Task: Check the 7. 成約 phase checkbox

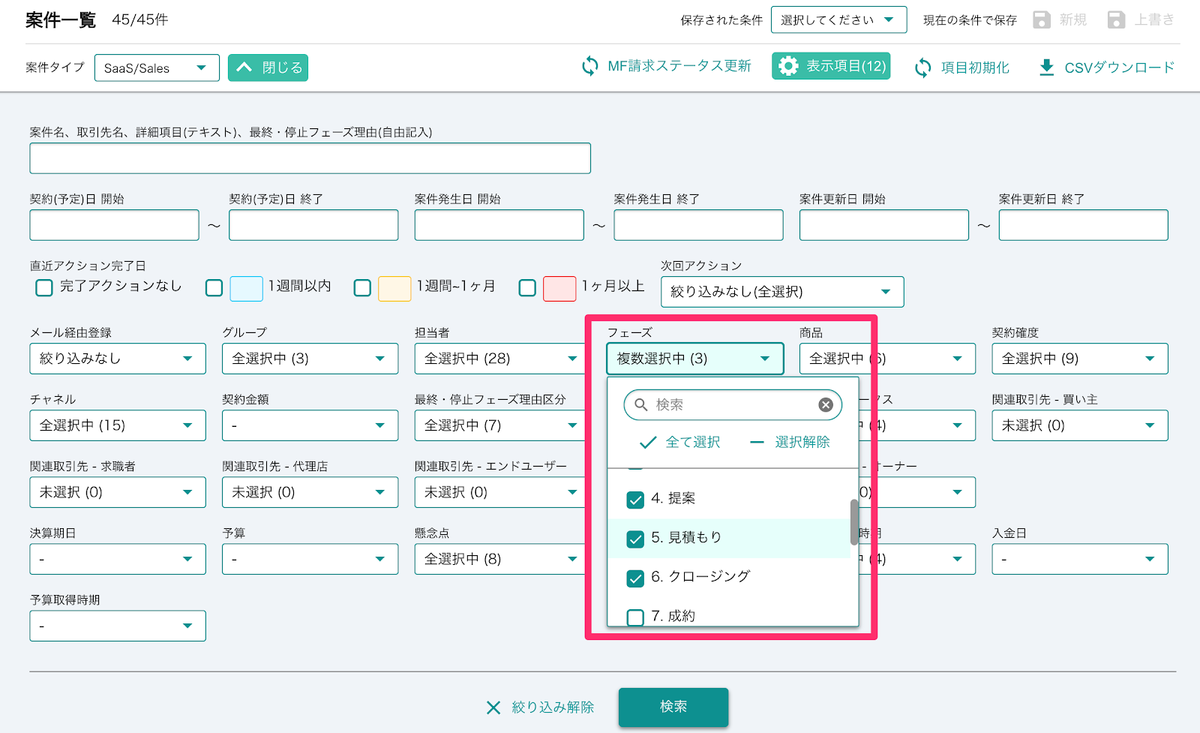Action: [635, 617]
